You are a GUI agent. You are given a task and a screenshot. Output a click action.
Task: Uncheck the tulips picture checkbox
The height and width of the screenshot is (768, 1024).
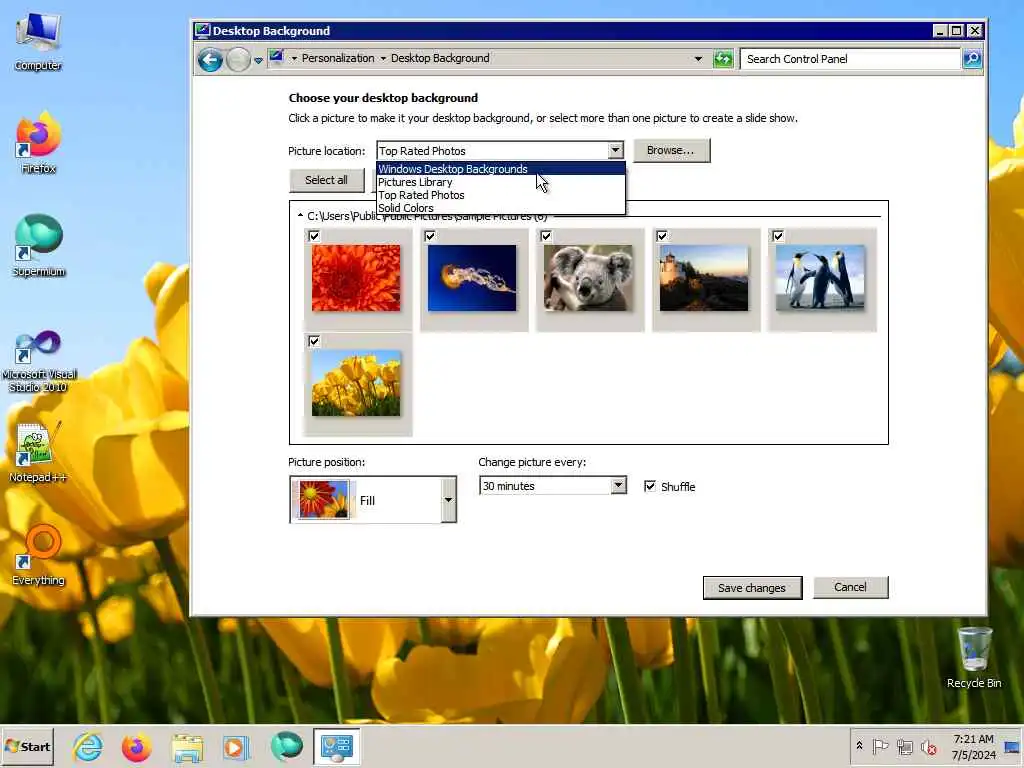pos(314,341)
